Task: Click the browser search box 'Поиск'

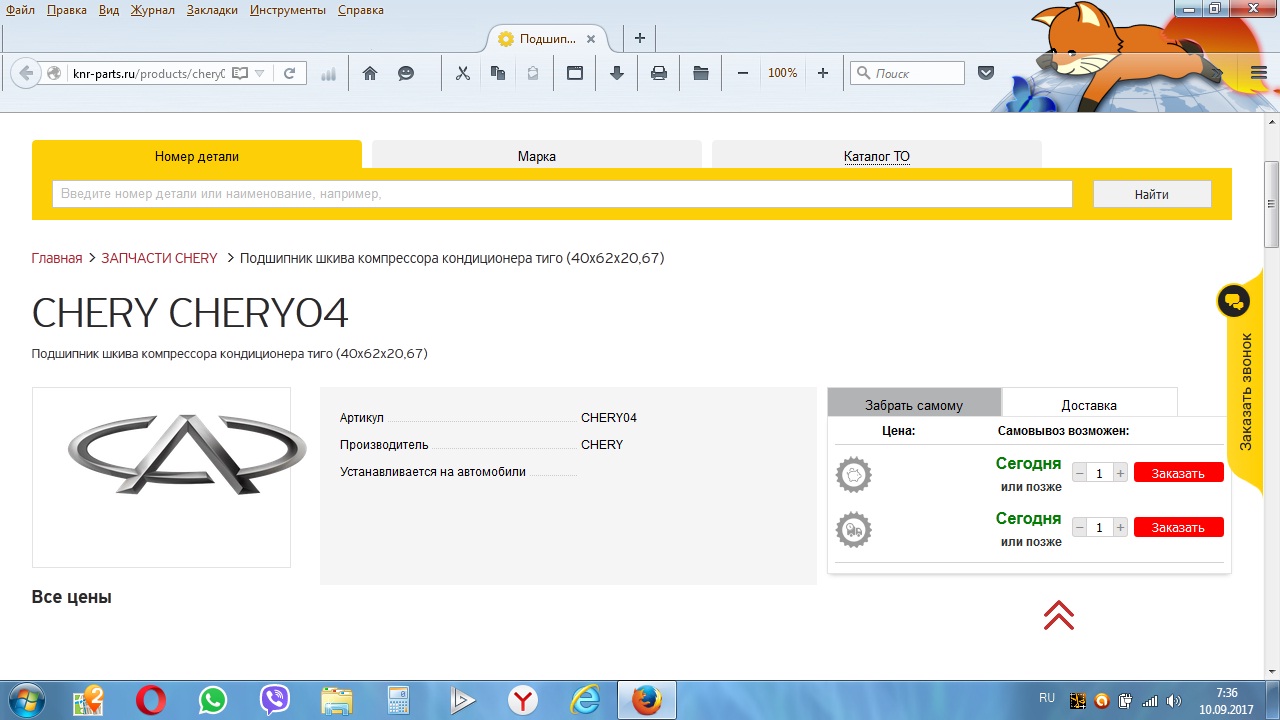Action: click(x=907, y=73)
